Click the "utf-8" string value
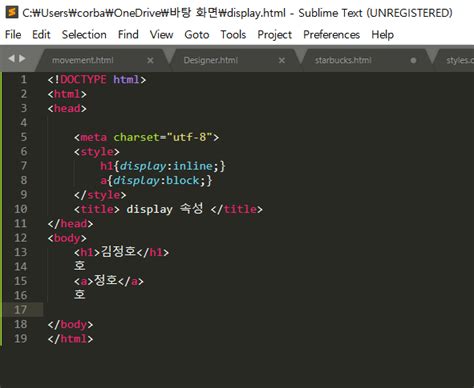The height and width of the screenshot is (388, 474). pos(189,137)
